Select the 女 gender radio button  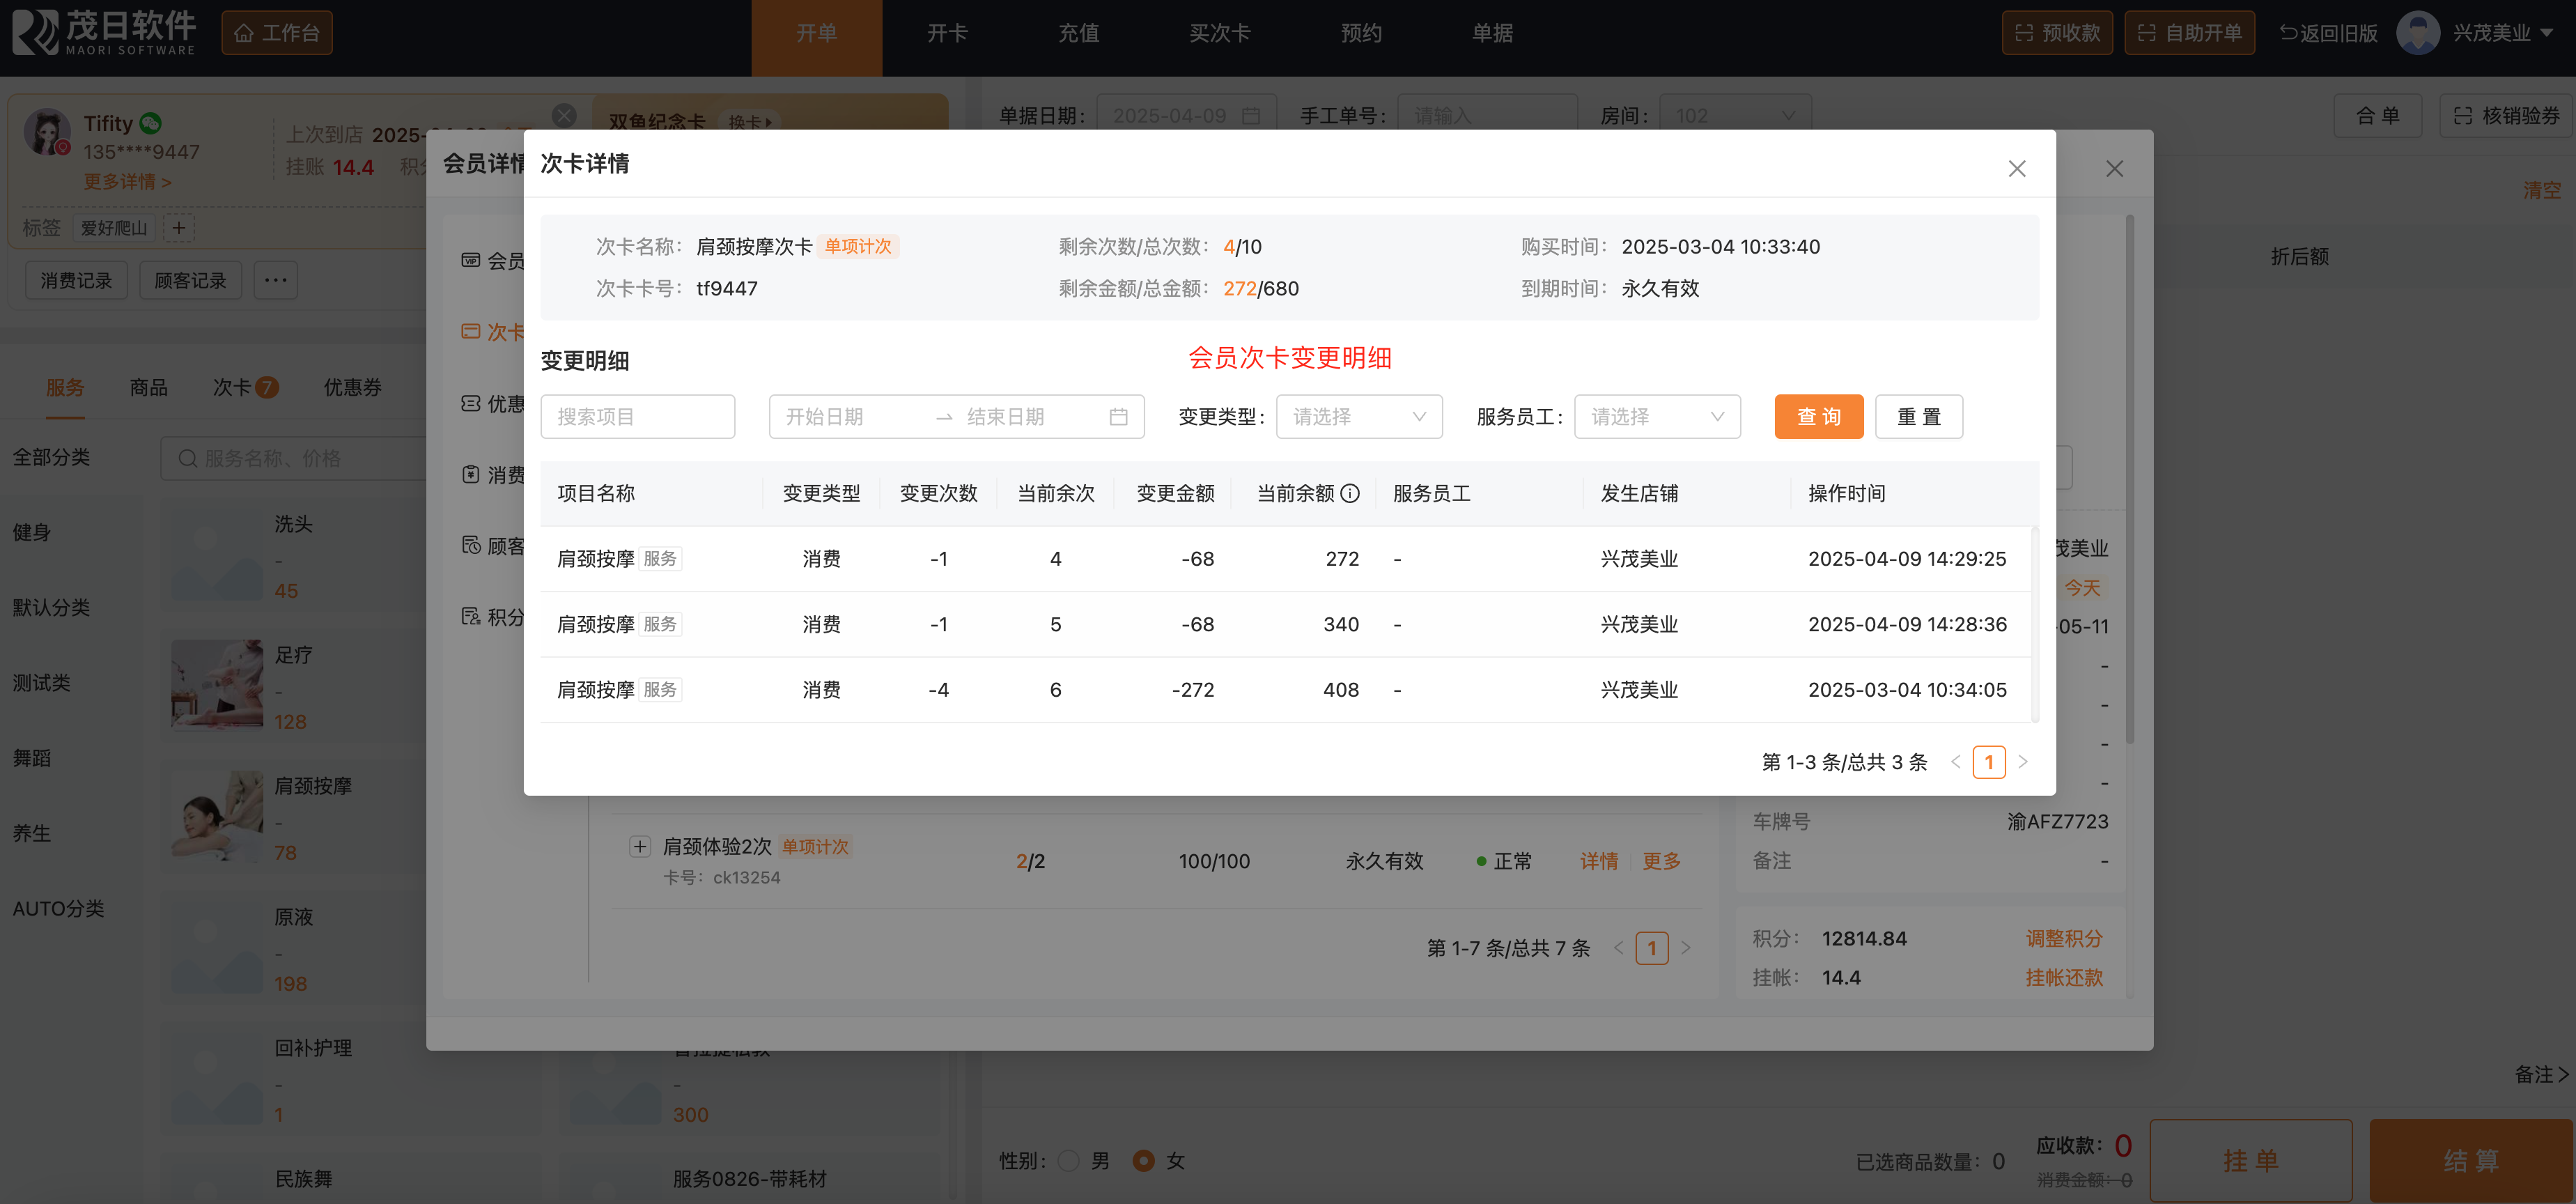[x=1143, y=1161]
